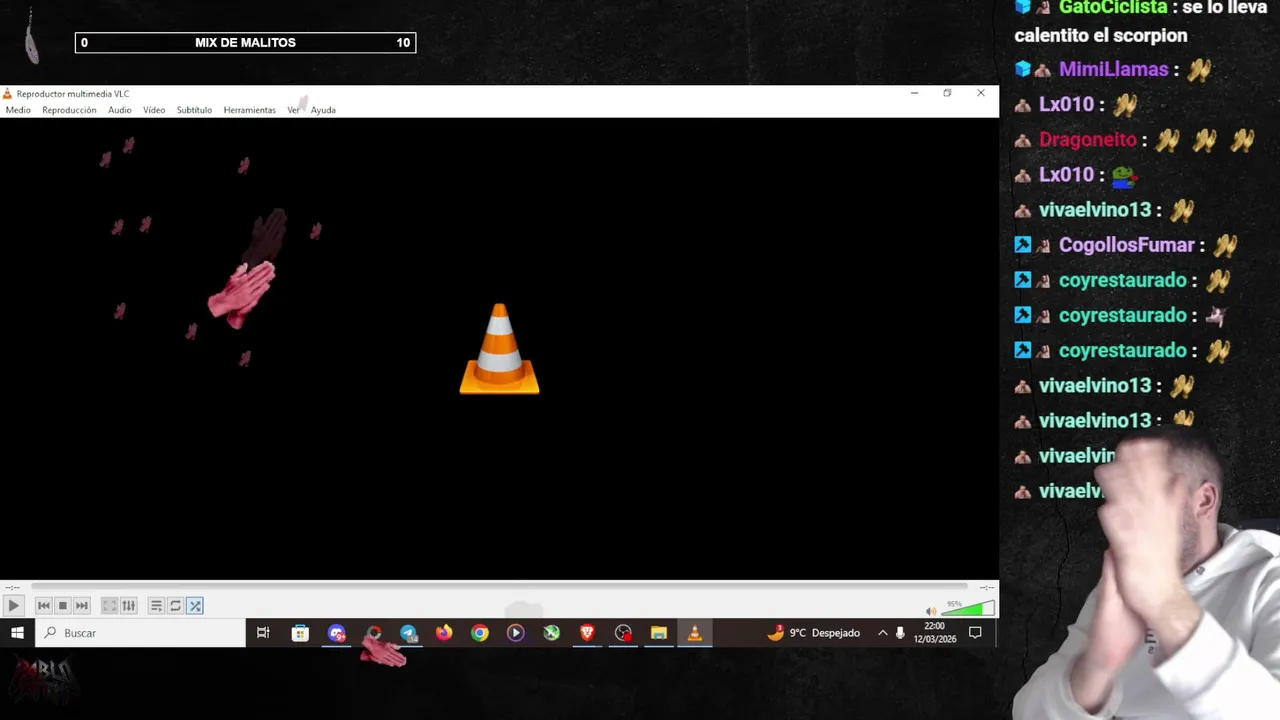The width and height of the screenshot is (1280, 720).
Task: Launch Brave browser from the taskbar
Action: tap(587, 633)
